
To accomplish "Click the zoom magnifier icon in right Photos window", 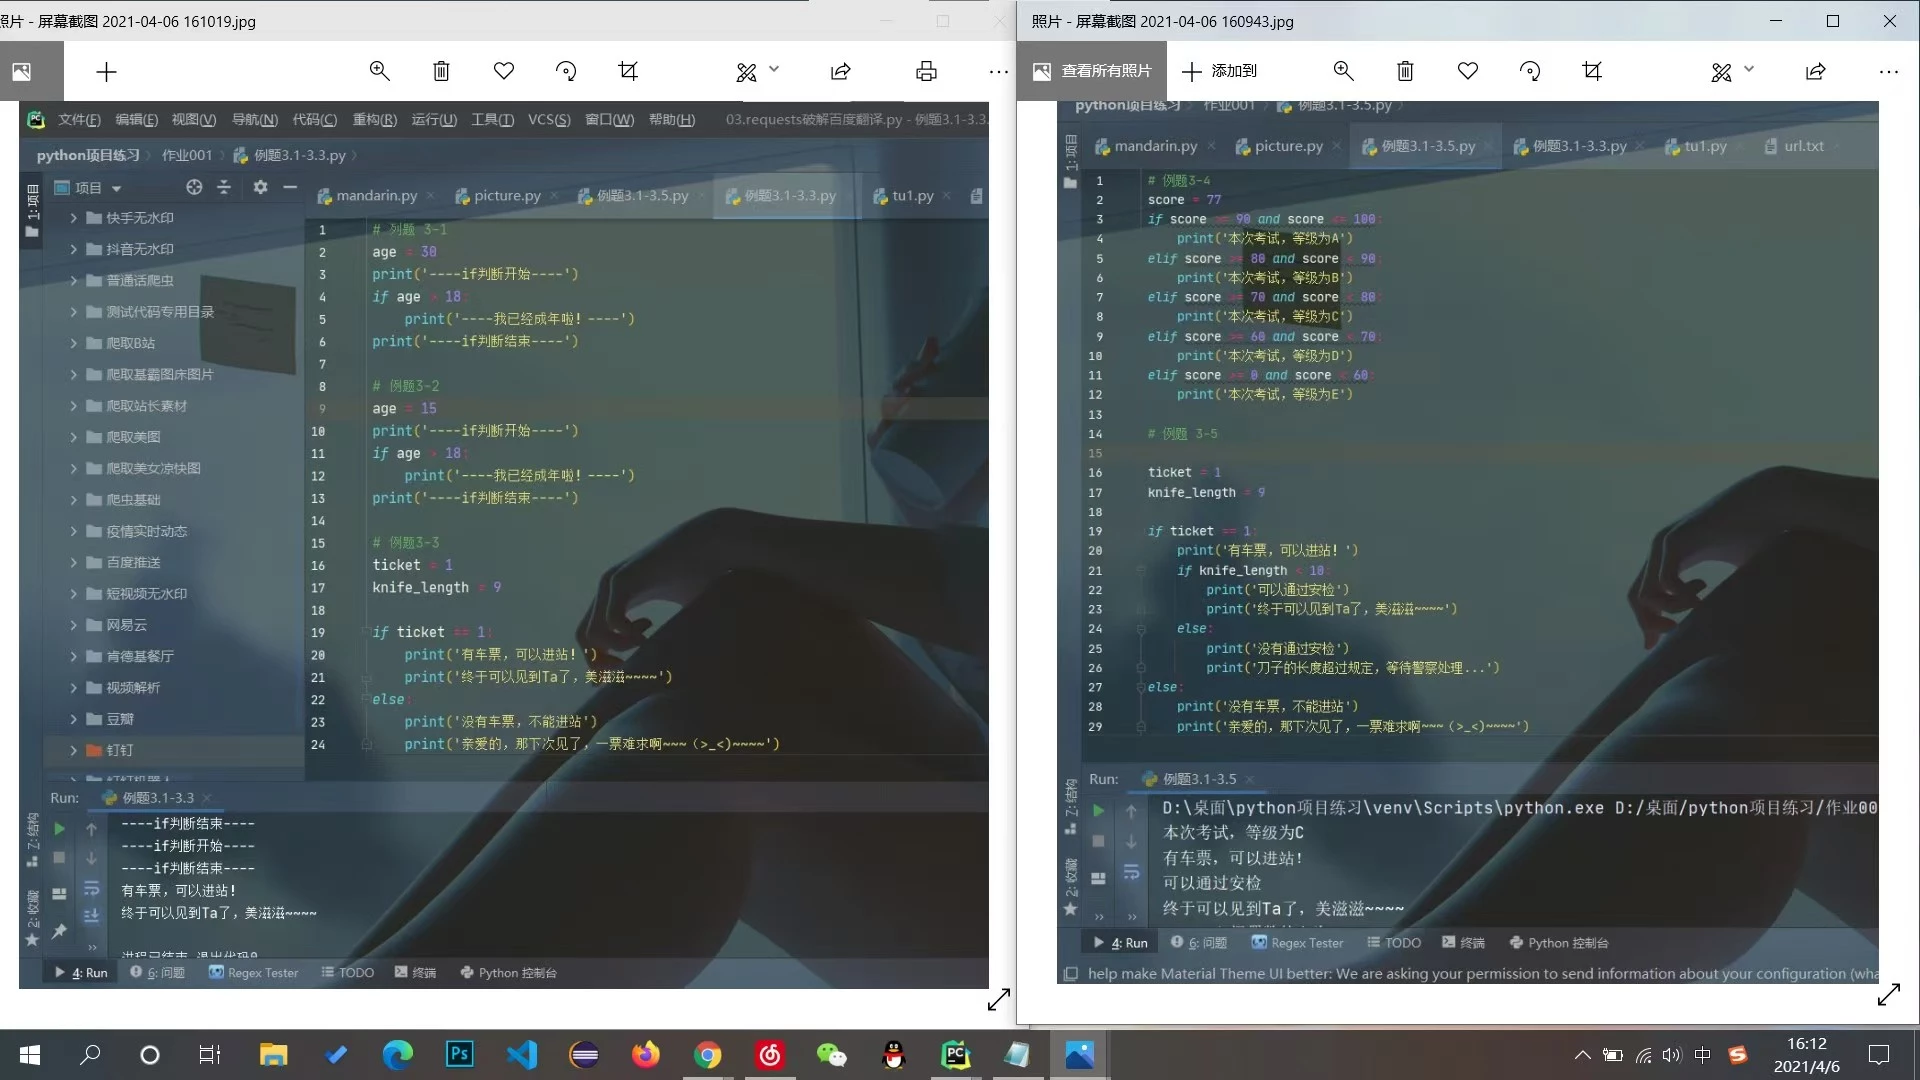I will click(1343, 71).
